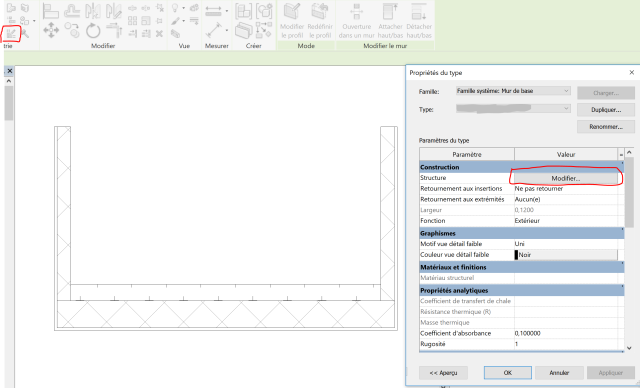Click the Valeur column header

(x=566, y=155)
